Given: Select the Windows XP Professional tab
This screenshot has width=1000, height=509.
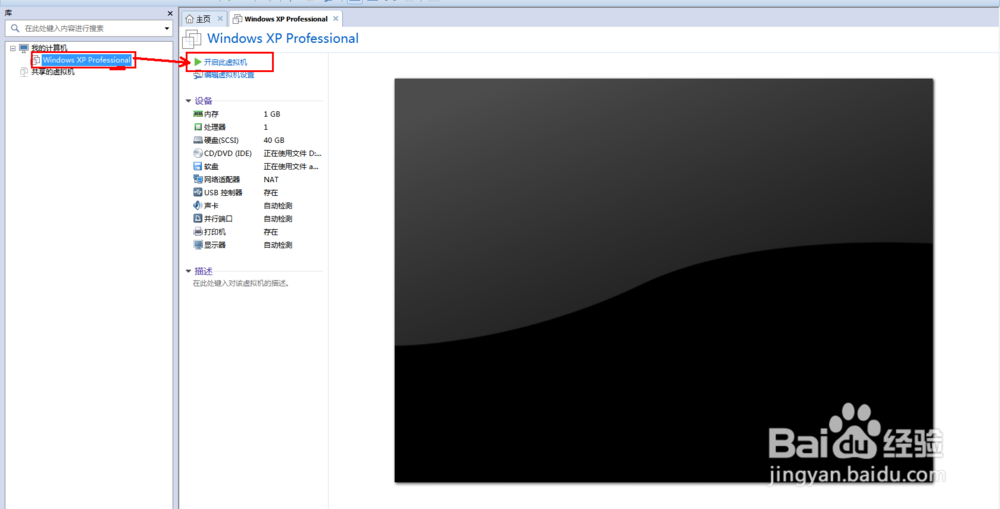Looking at the screenshot, I should 286,18.
